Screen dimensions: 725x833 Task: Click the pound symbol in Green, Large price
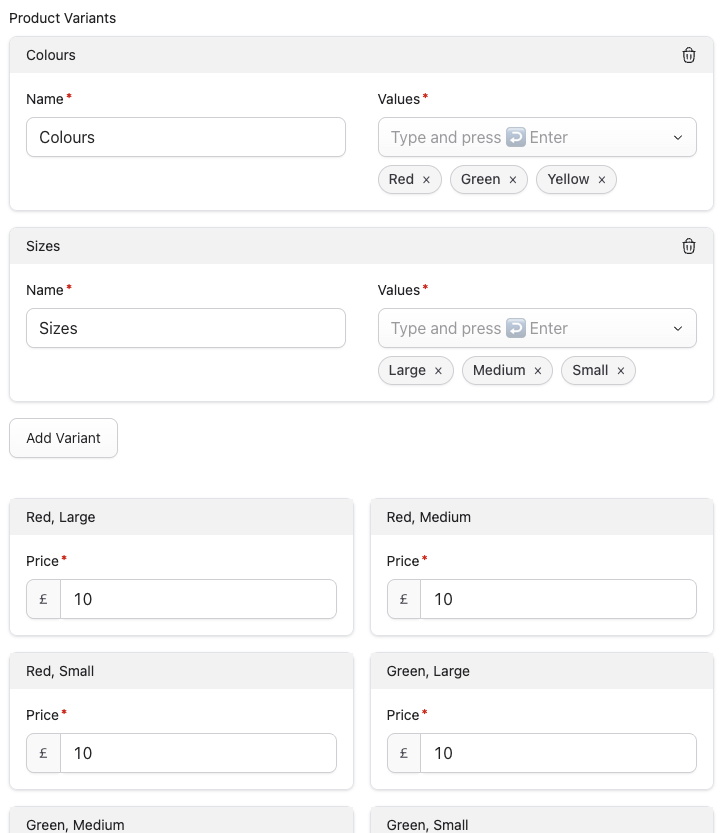pos(404,753)
